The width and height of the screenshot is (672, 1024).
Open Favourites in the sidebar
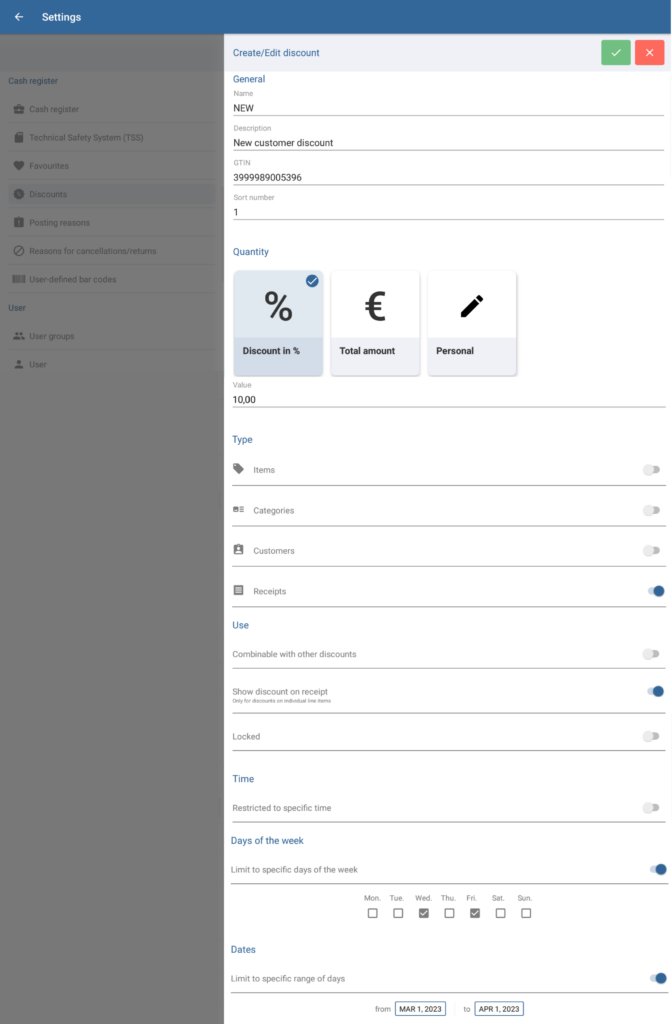point(49,166)
